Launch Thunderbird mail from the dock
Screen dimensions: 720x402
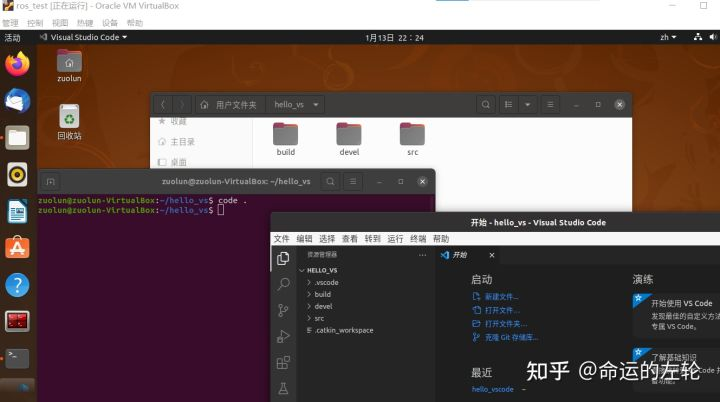tap(17, 101)
